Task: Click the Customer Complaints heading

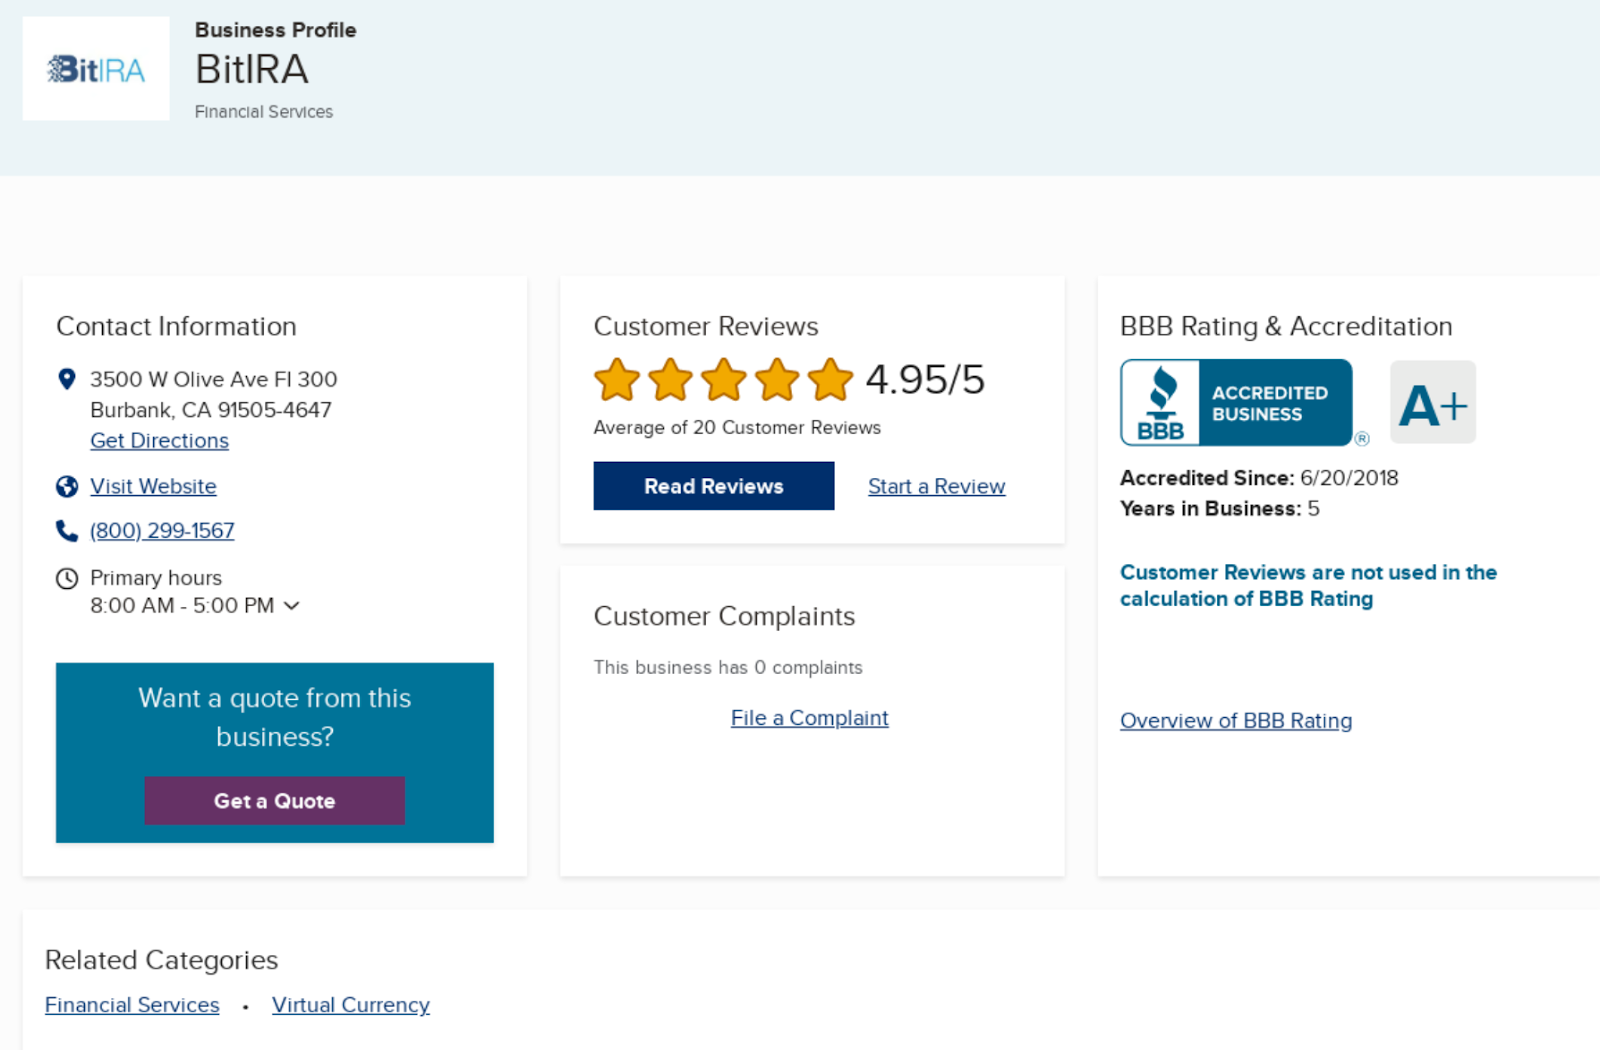Action: click(724, 616)
